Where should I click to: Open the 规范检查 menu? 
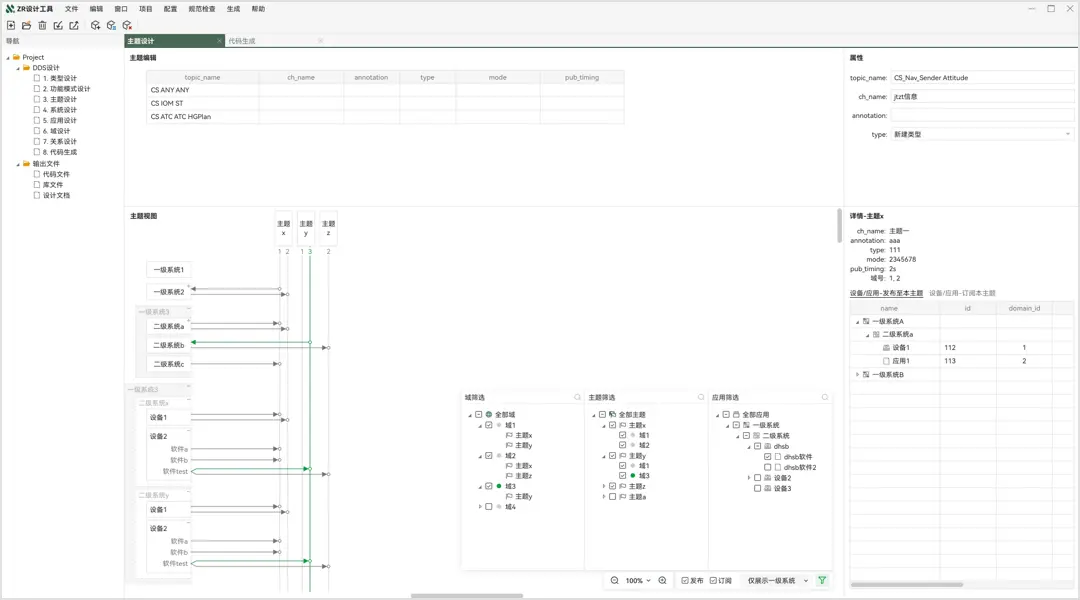click(x=201, y=9)
